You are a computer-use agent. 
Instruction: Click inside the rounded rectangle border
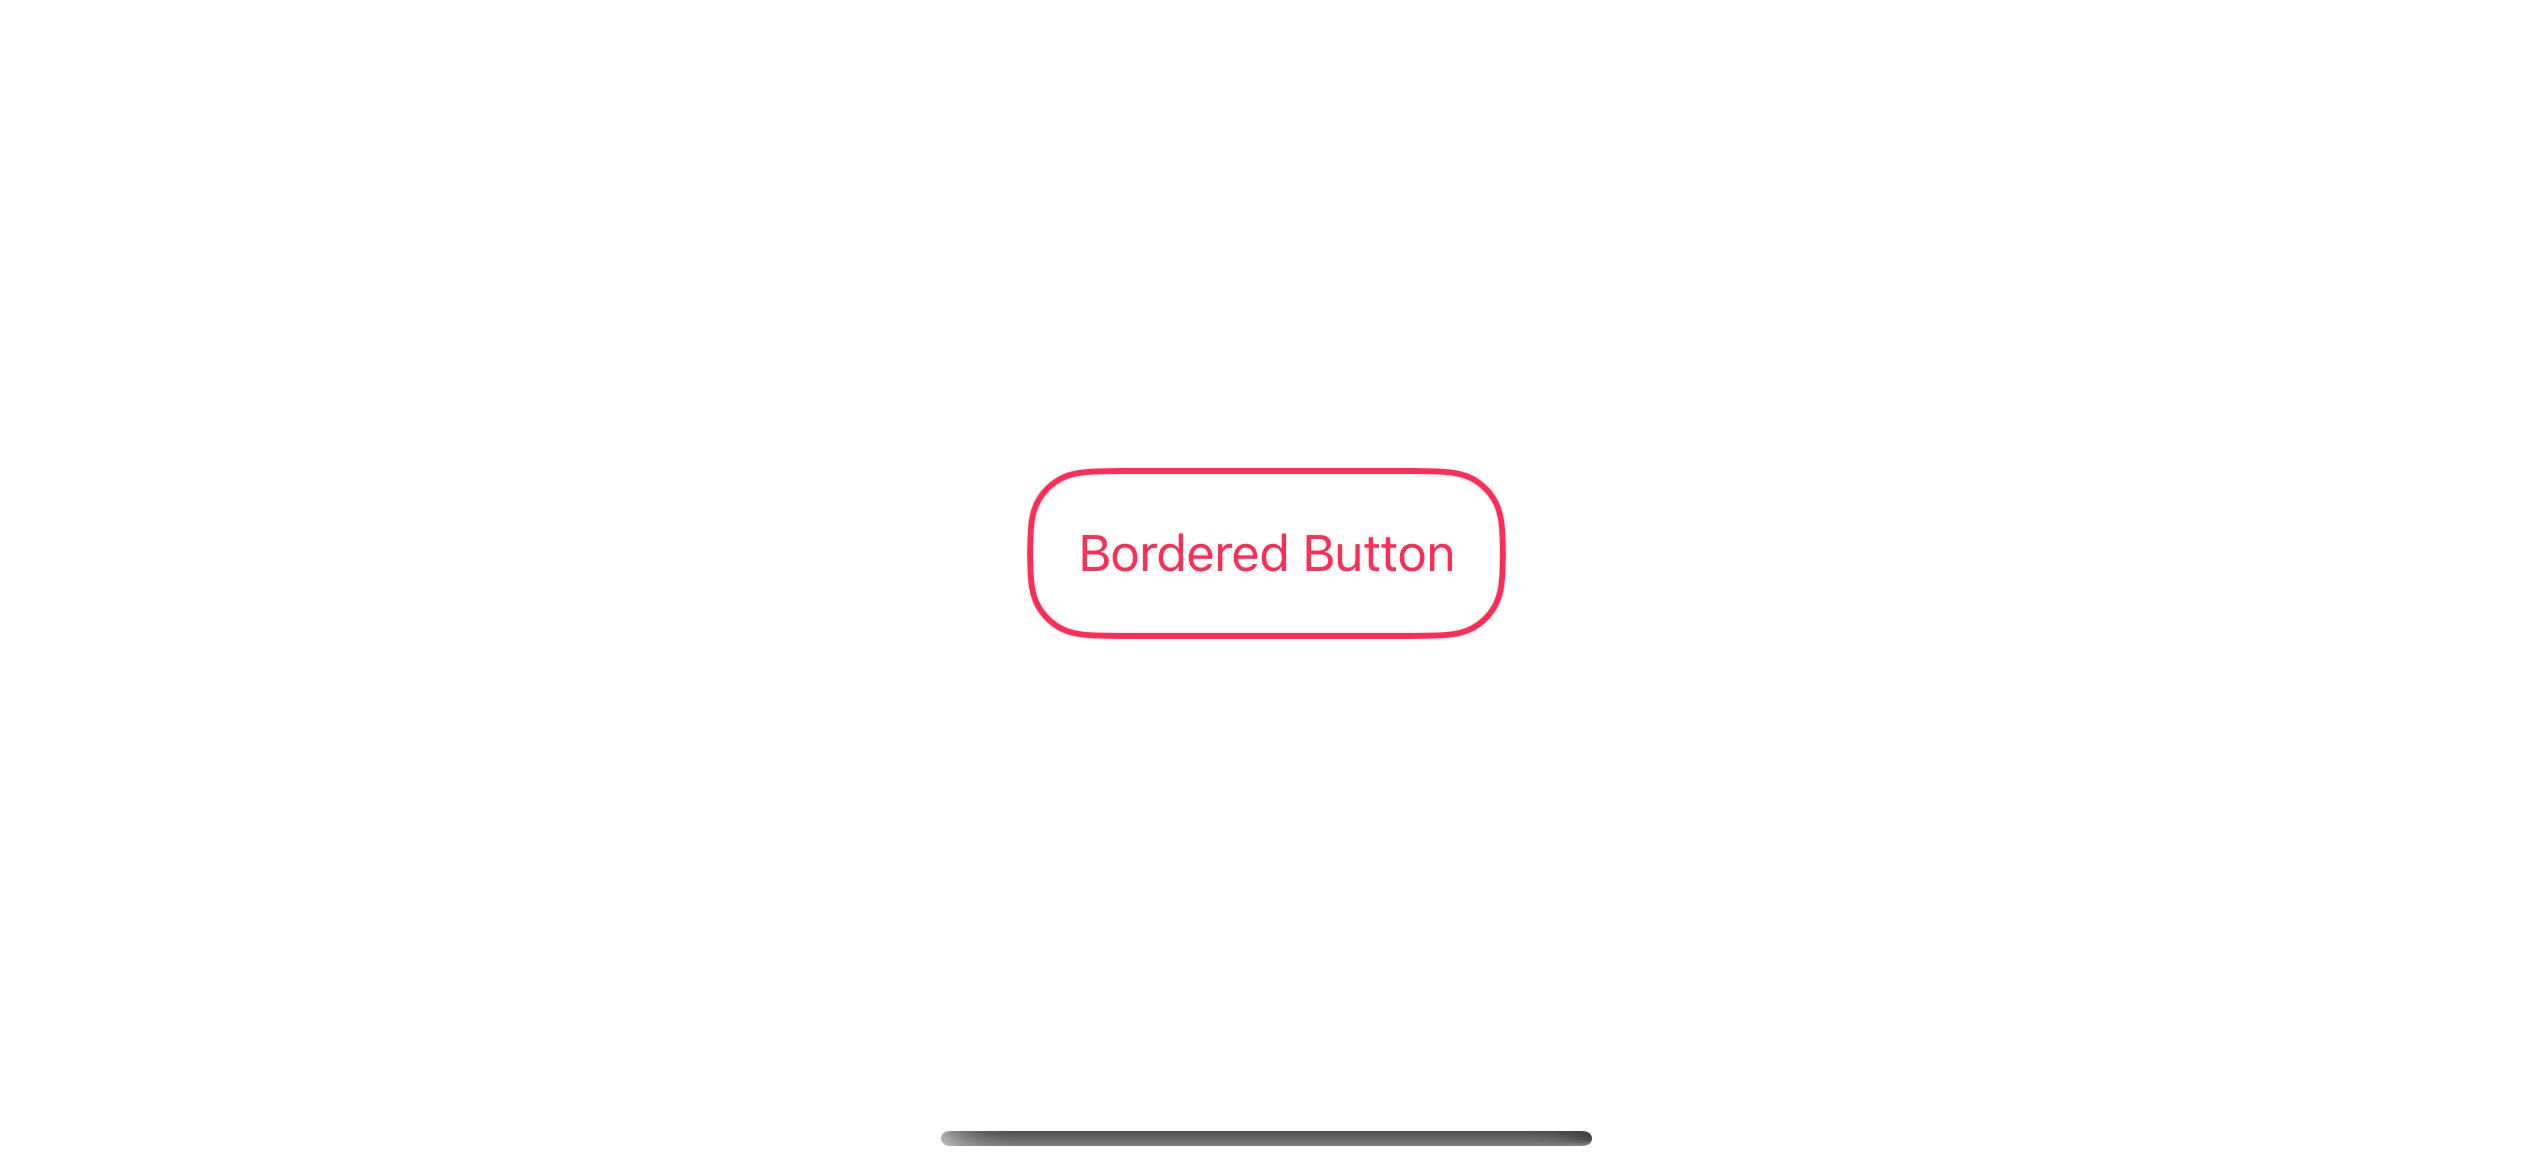[1266, 552]
